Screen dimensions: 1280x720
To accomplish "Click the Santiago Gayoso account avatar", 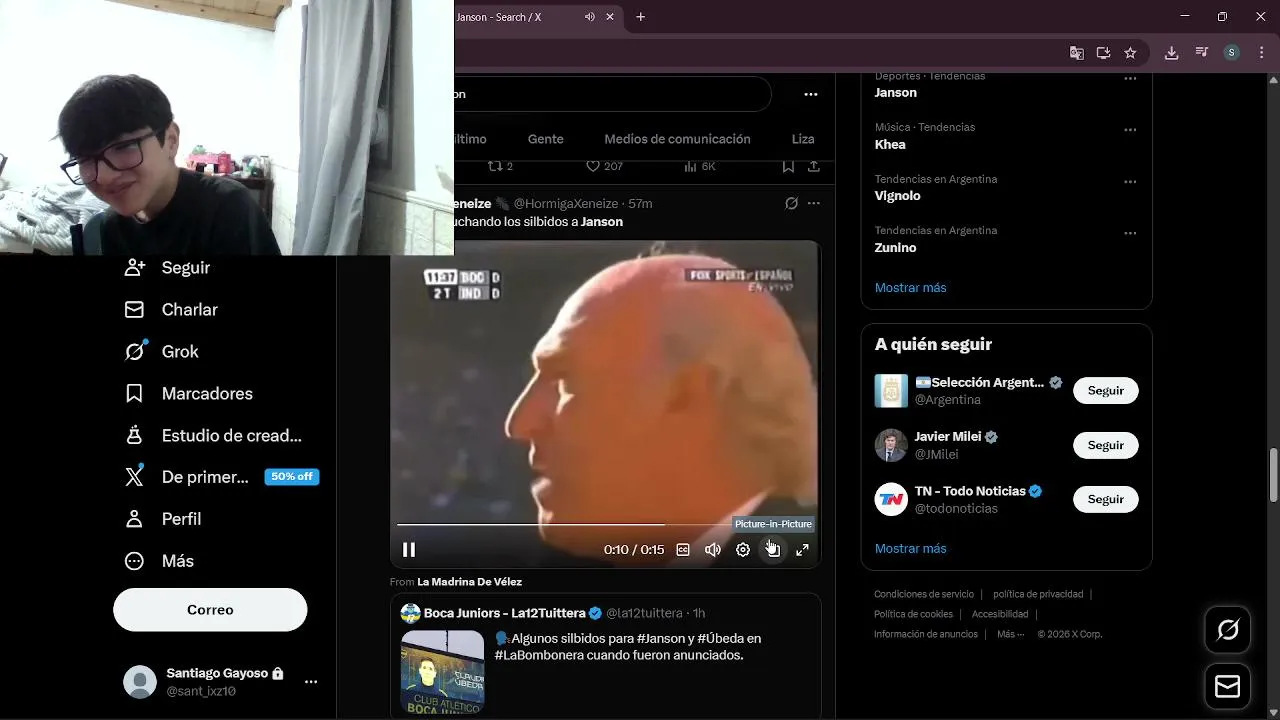I will (x=140, y=682).
